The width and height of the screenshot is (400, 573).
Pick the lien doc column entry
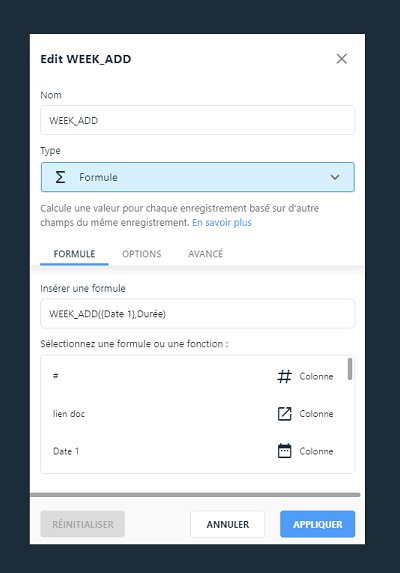[x=194, y=414]
